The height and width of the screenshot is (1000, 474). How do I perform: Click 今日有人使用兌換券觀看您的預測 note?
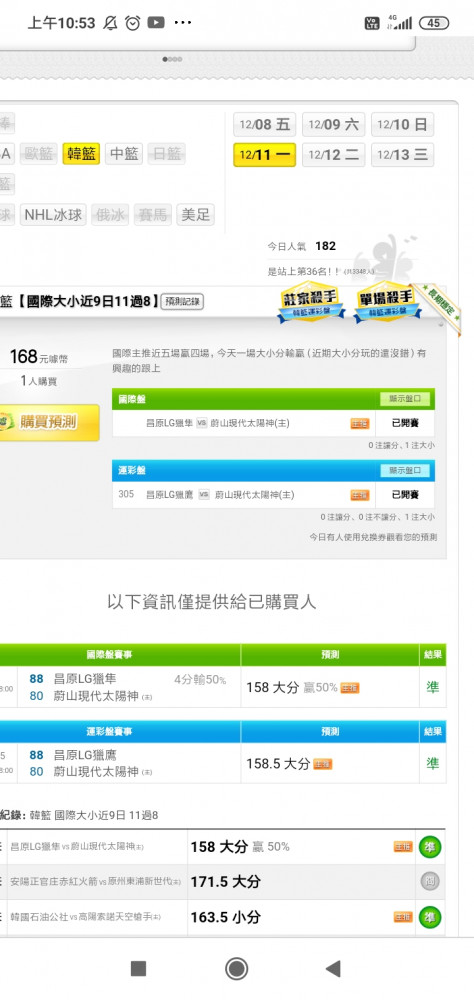point(373,537)
